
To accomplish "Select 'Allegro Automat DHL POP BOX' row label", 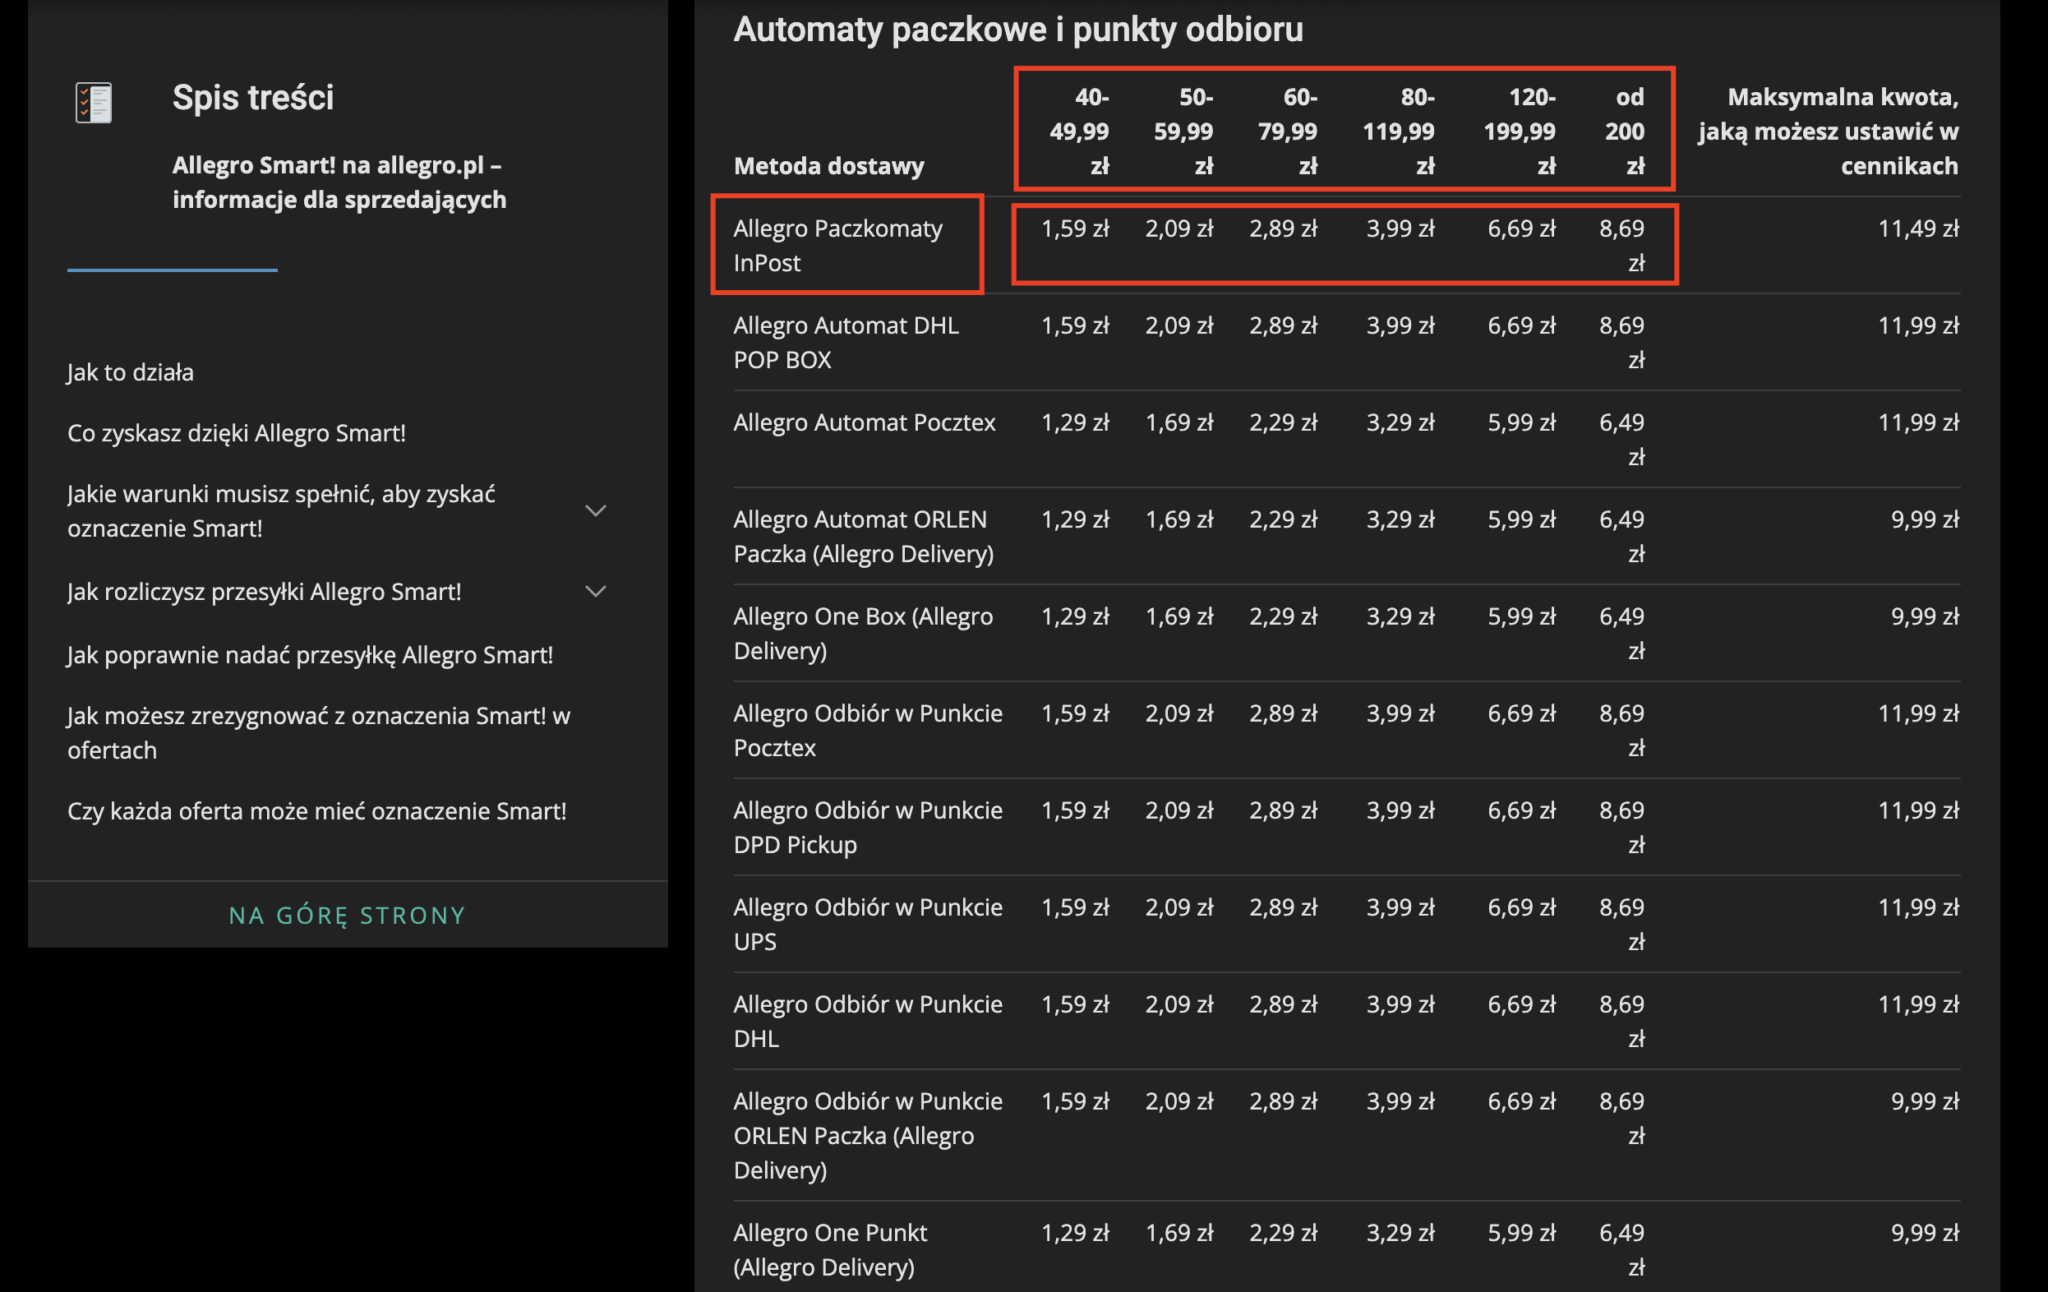I will coord(846,342).
